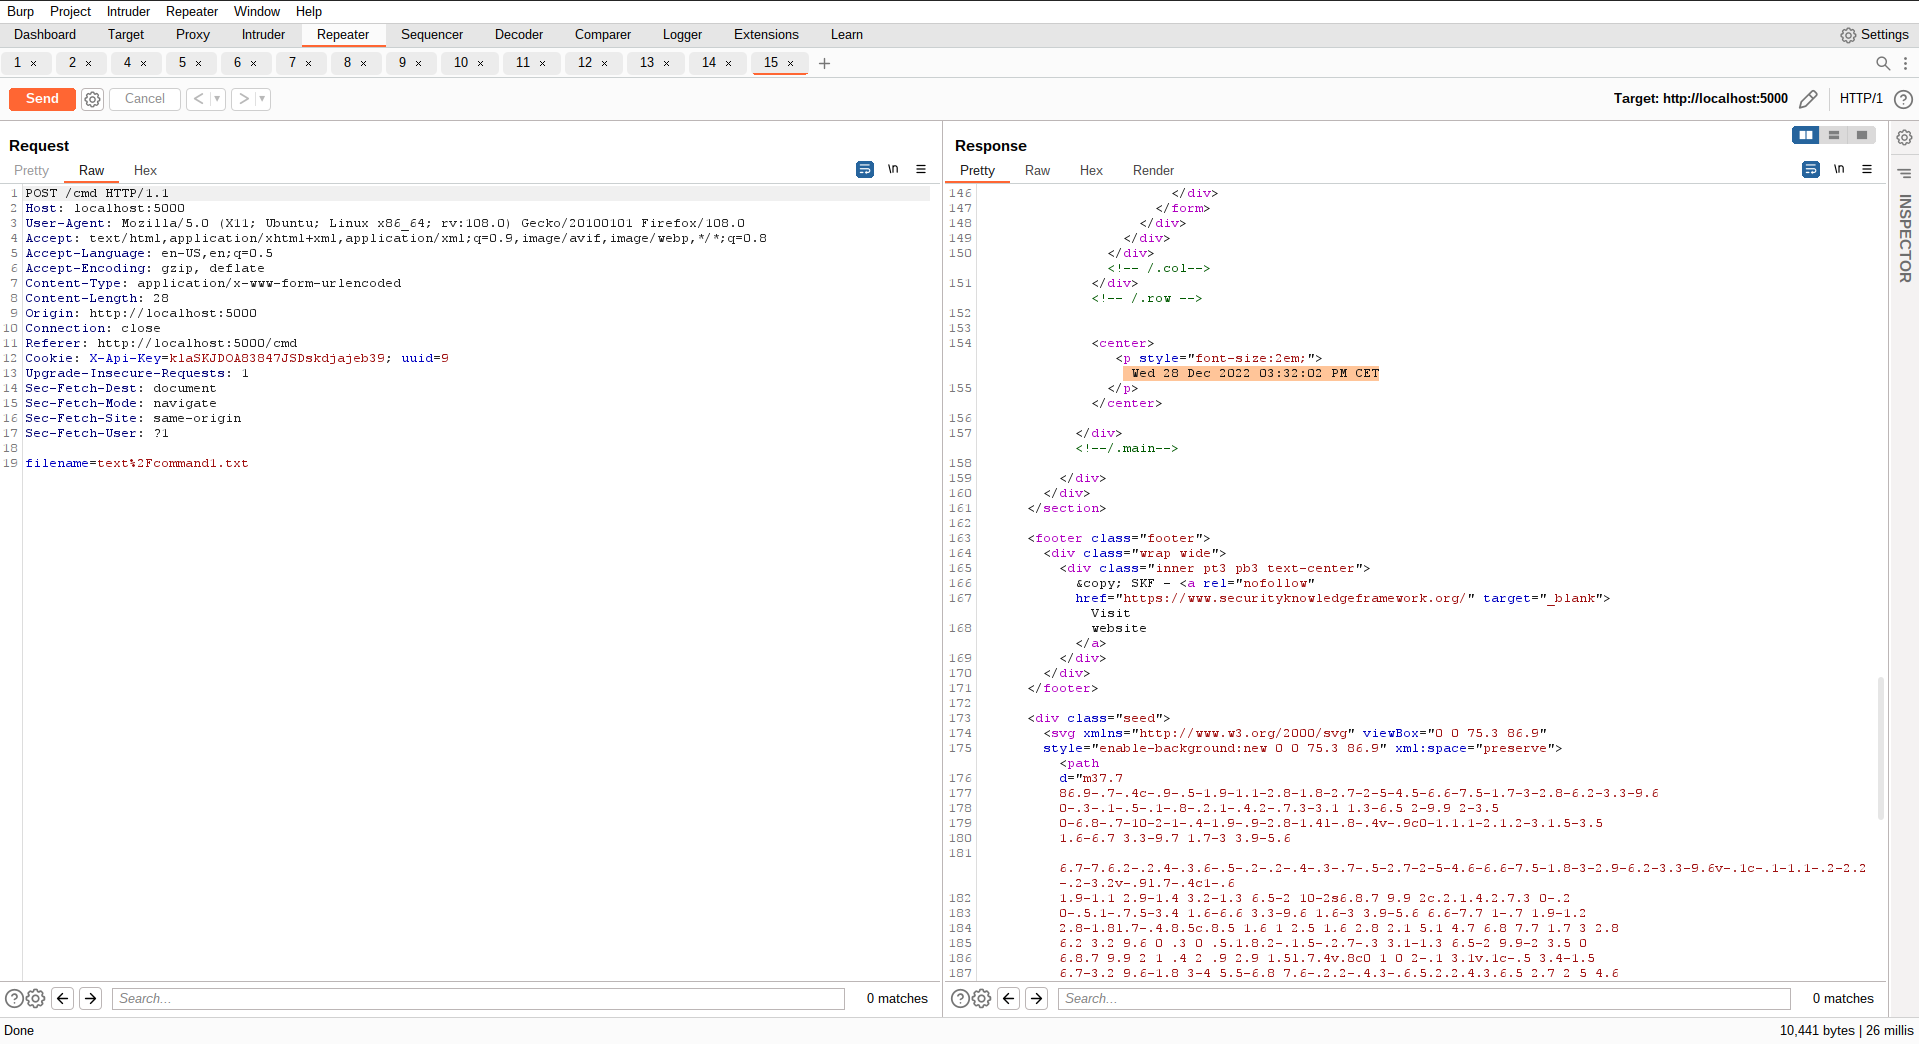Switch request view to Hex
The image size is (1919, 1044).
point(145,171)
